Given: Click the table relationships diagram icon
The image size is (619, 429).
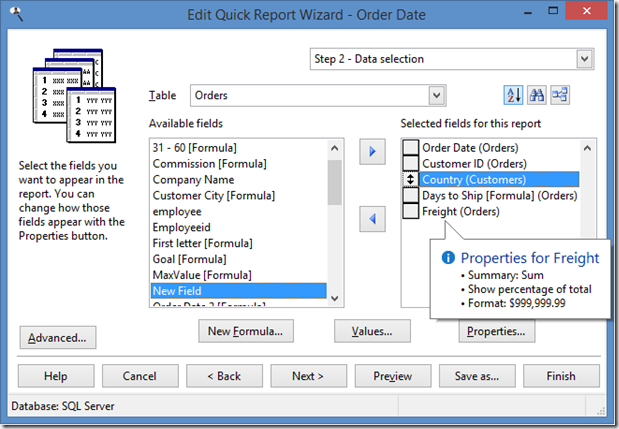Looking at the screenshot, I should click(x=560, y=95).
